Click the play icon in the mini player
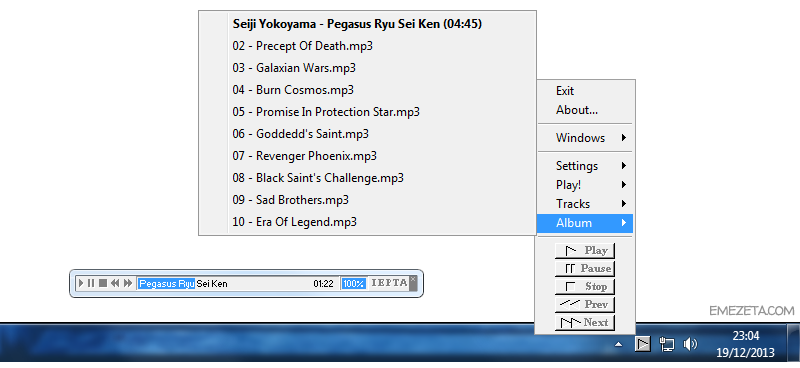The height and width of the screenshot is (368, 800). coord(81,283)
